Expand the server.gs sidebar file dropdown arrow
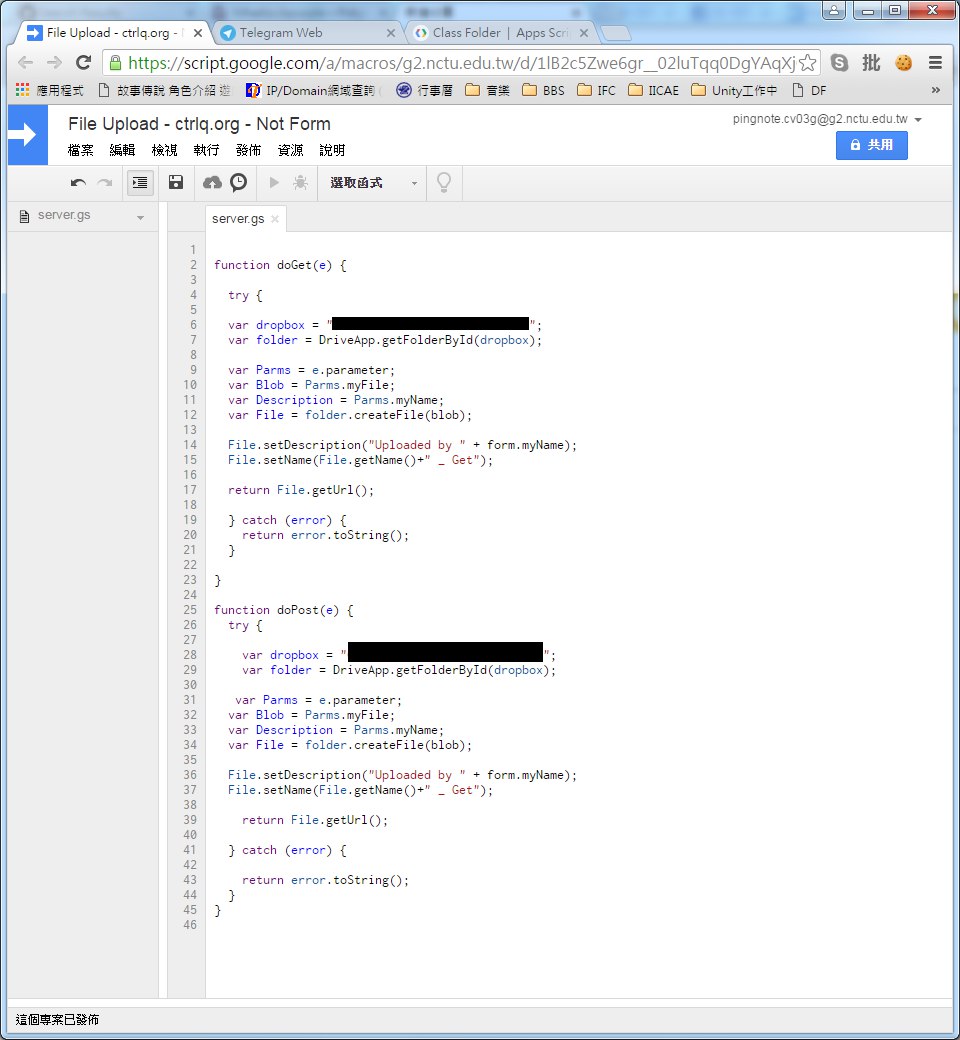The width and height of the screenshot is (960, 1040). (x=140, y=218)
